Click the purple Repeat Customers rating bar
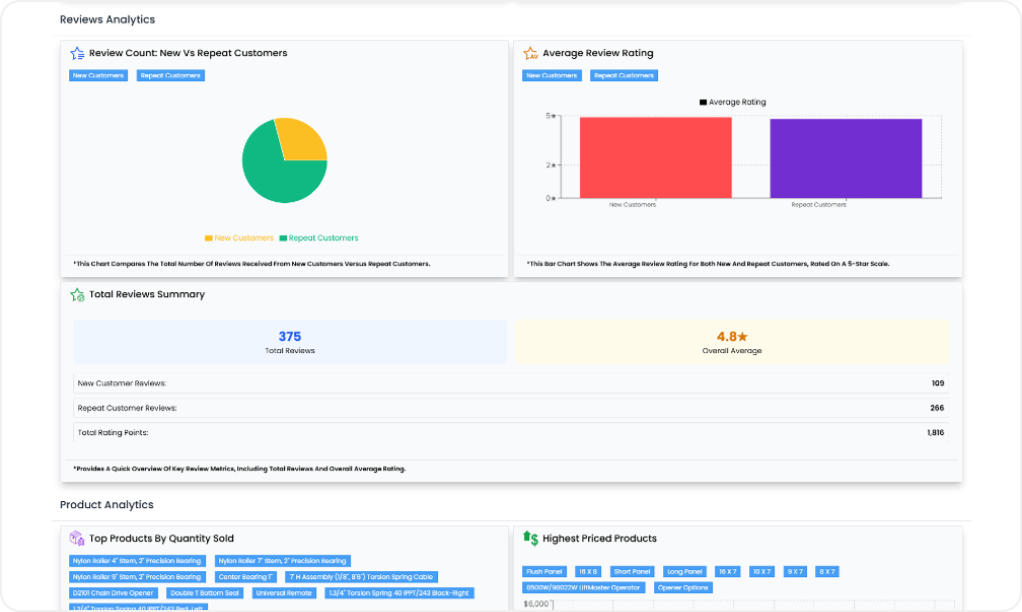 tap(831, 158)
